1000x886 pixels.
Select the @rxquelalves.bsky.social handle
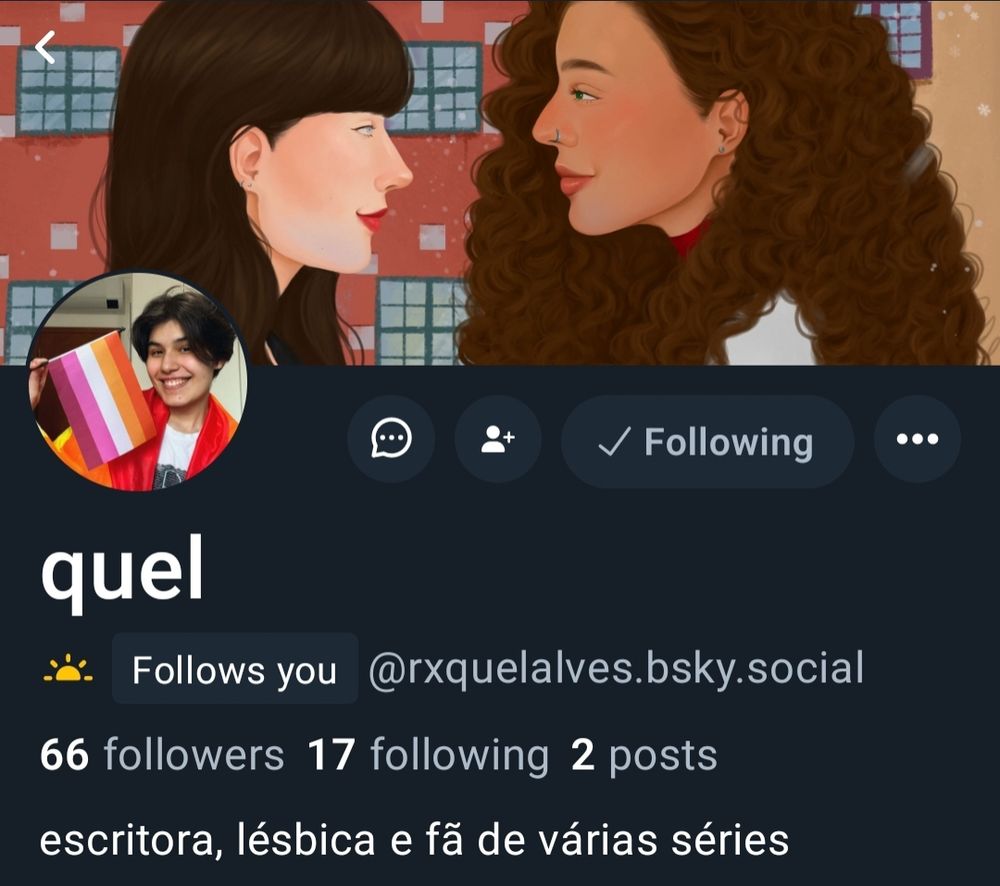616,668
